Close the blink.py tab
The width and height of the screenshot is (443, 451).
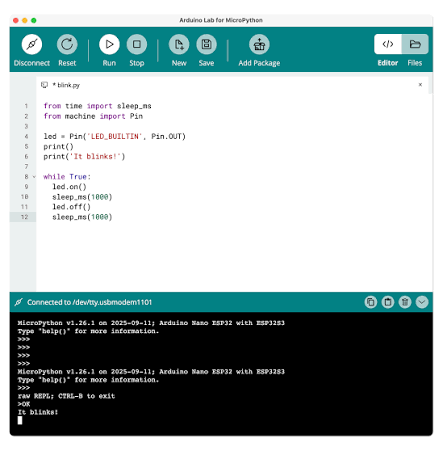click(420, 85)
